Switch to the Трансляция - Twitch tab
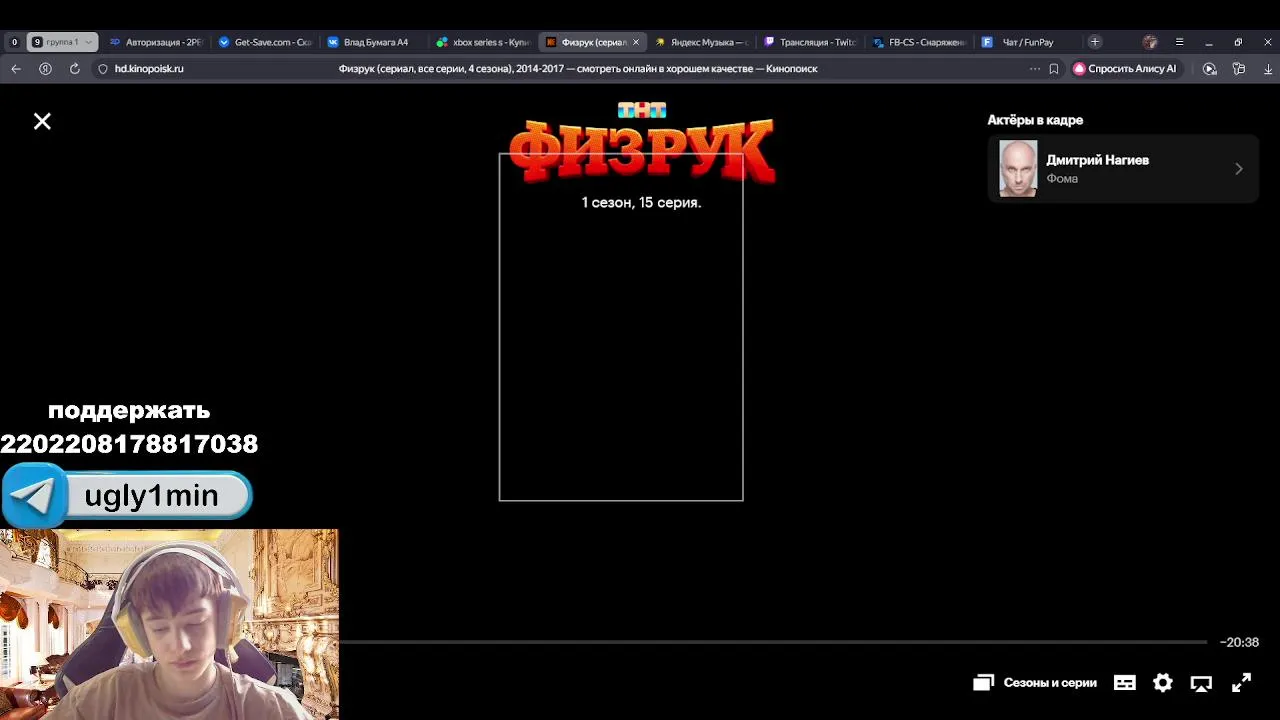Screen dimensions: 1280x720 [809, 42]
